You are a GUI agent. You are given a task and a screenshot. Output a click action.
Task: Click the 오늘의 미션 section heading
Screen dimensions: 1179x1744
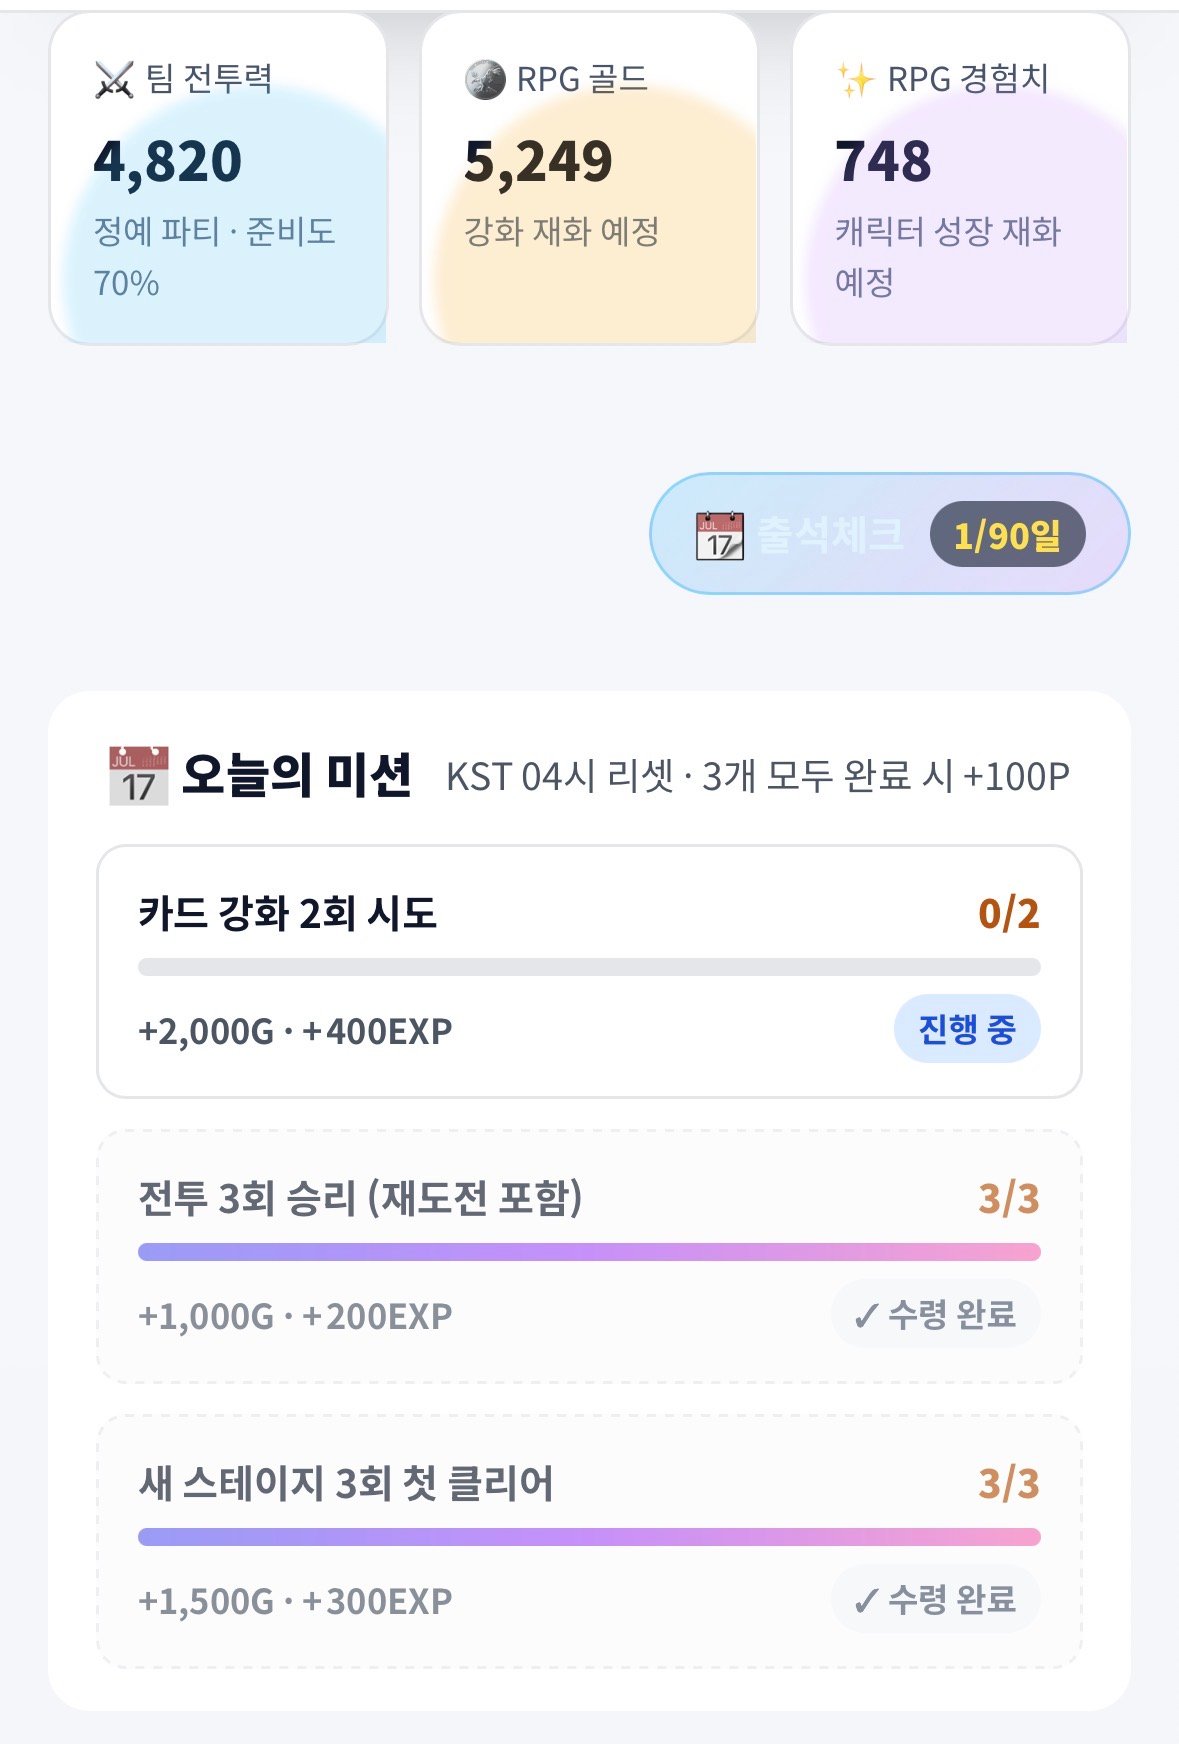pos(296,775)
